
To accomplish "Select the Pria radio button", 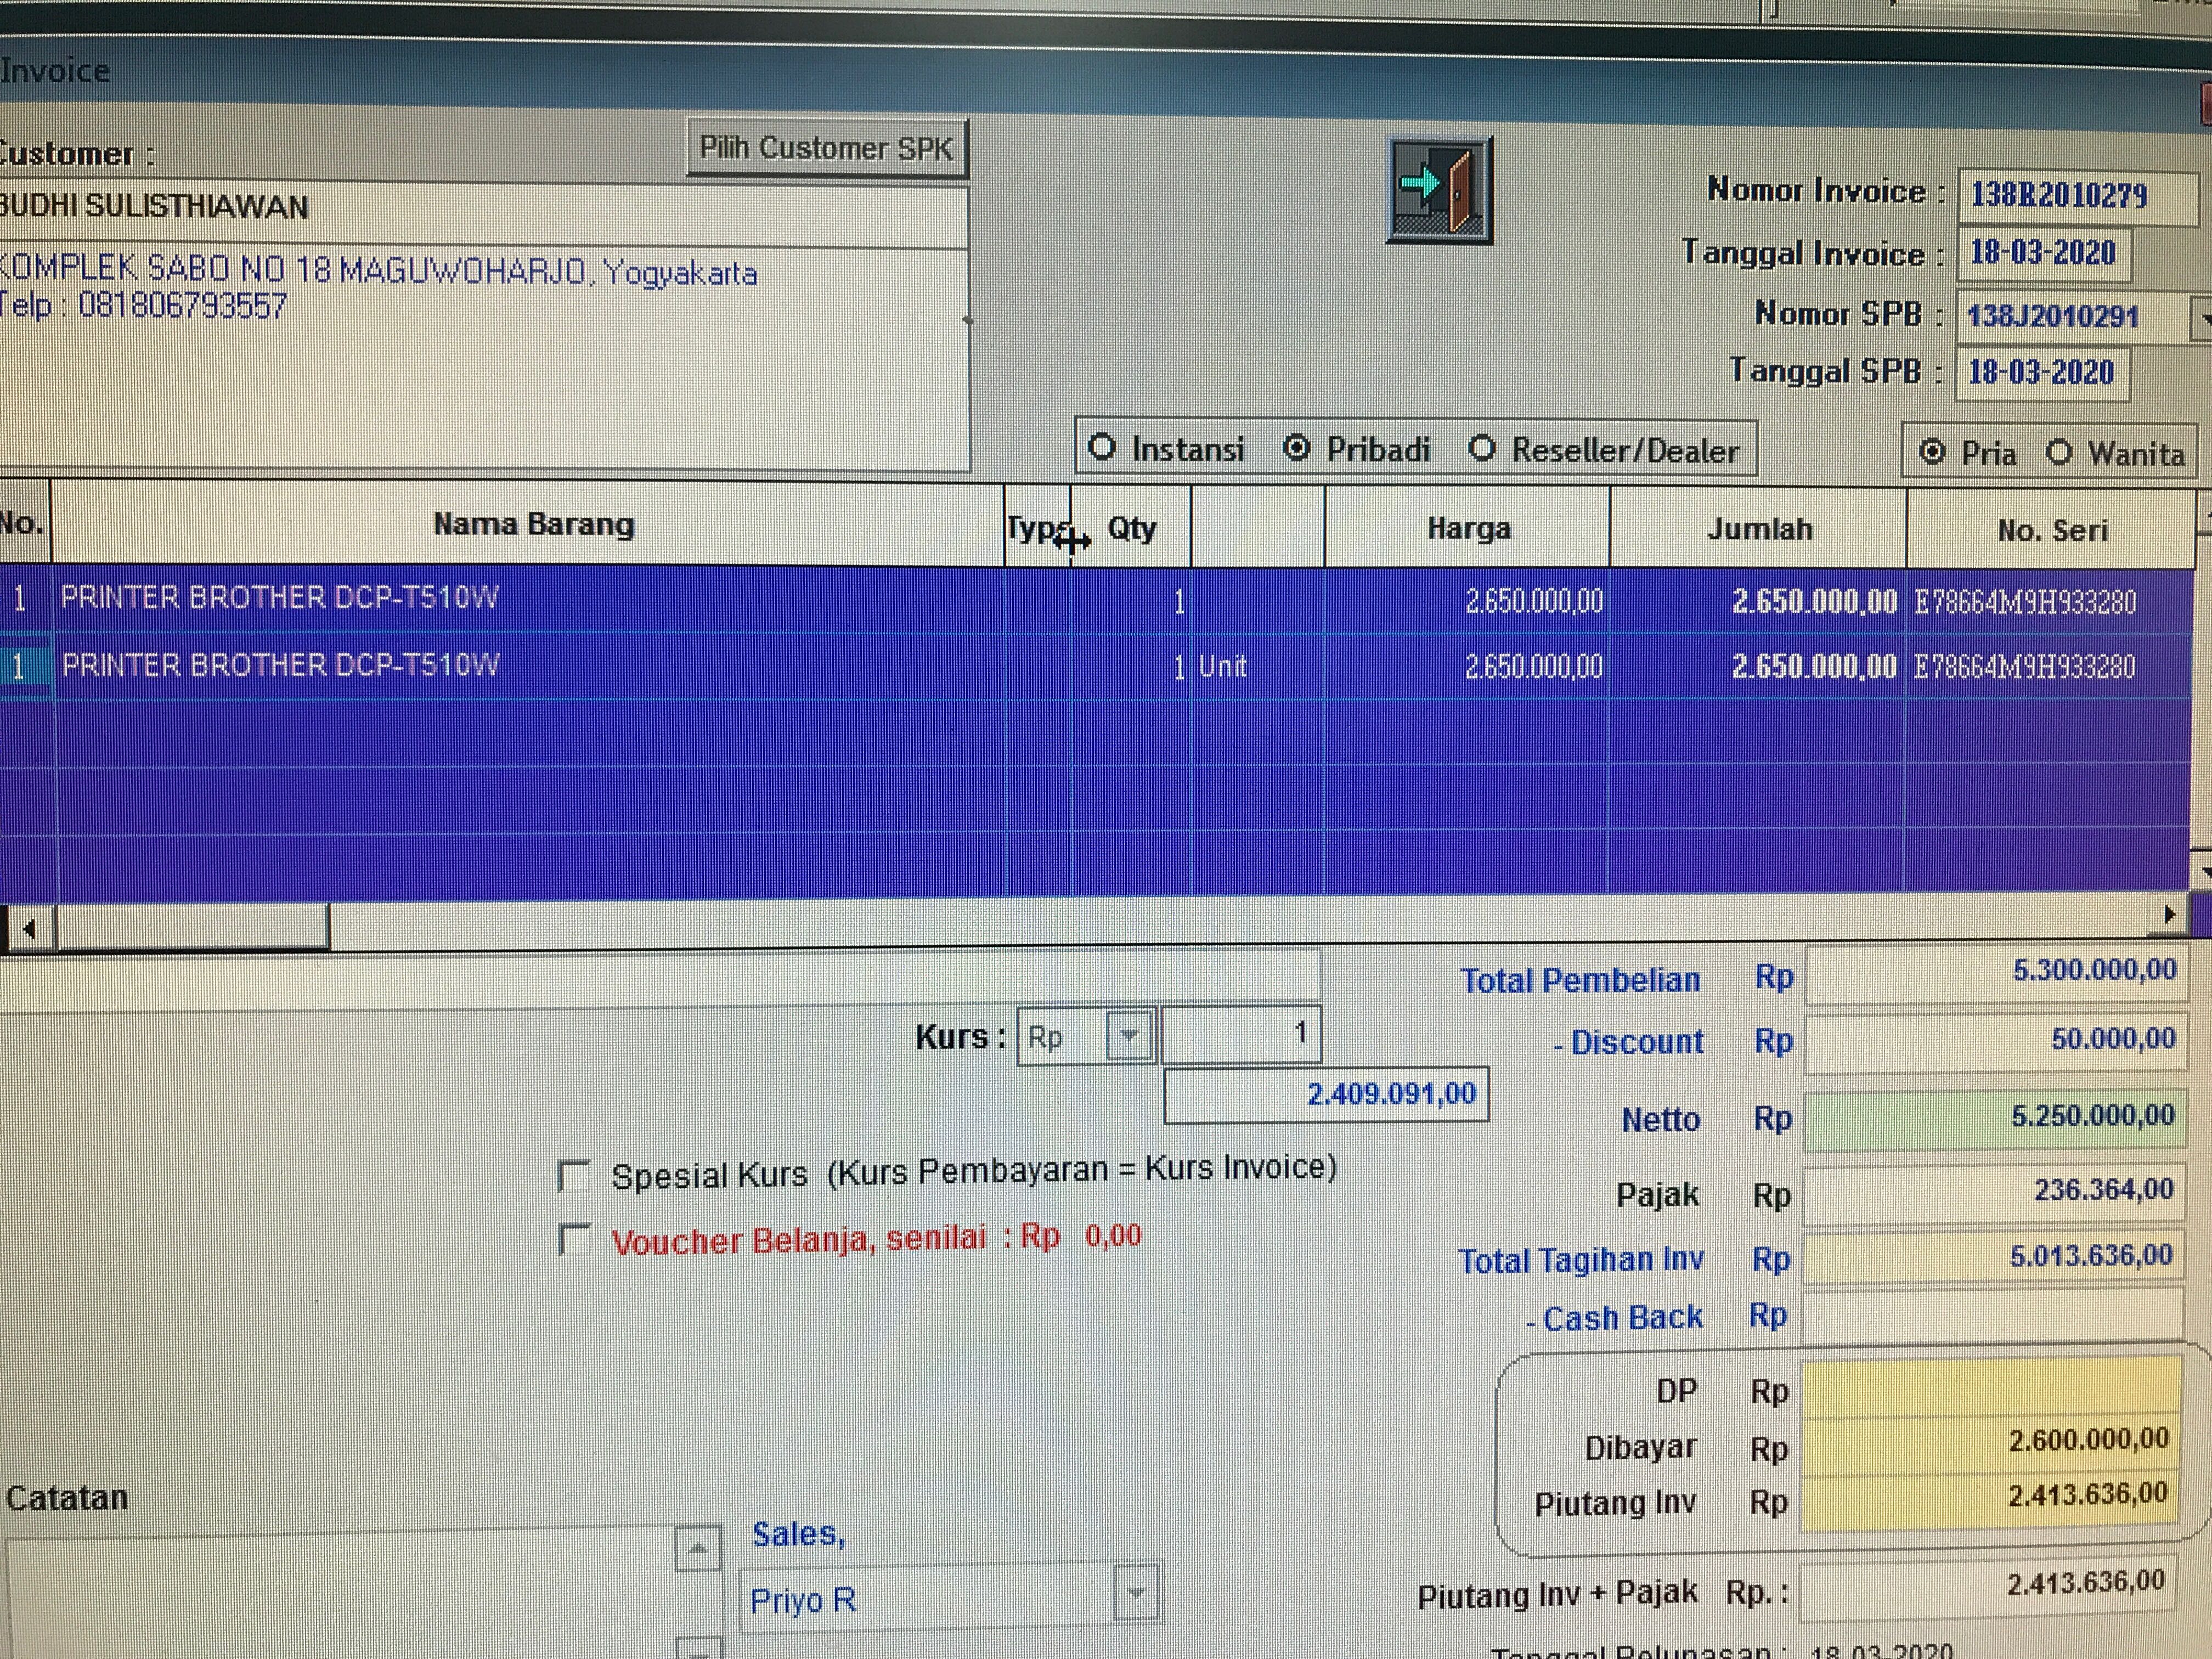I will (x=1932, y=452).
